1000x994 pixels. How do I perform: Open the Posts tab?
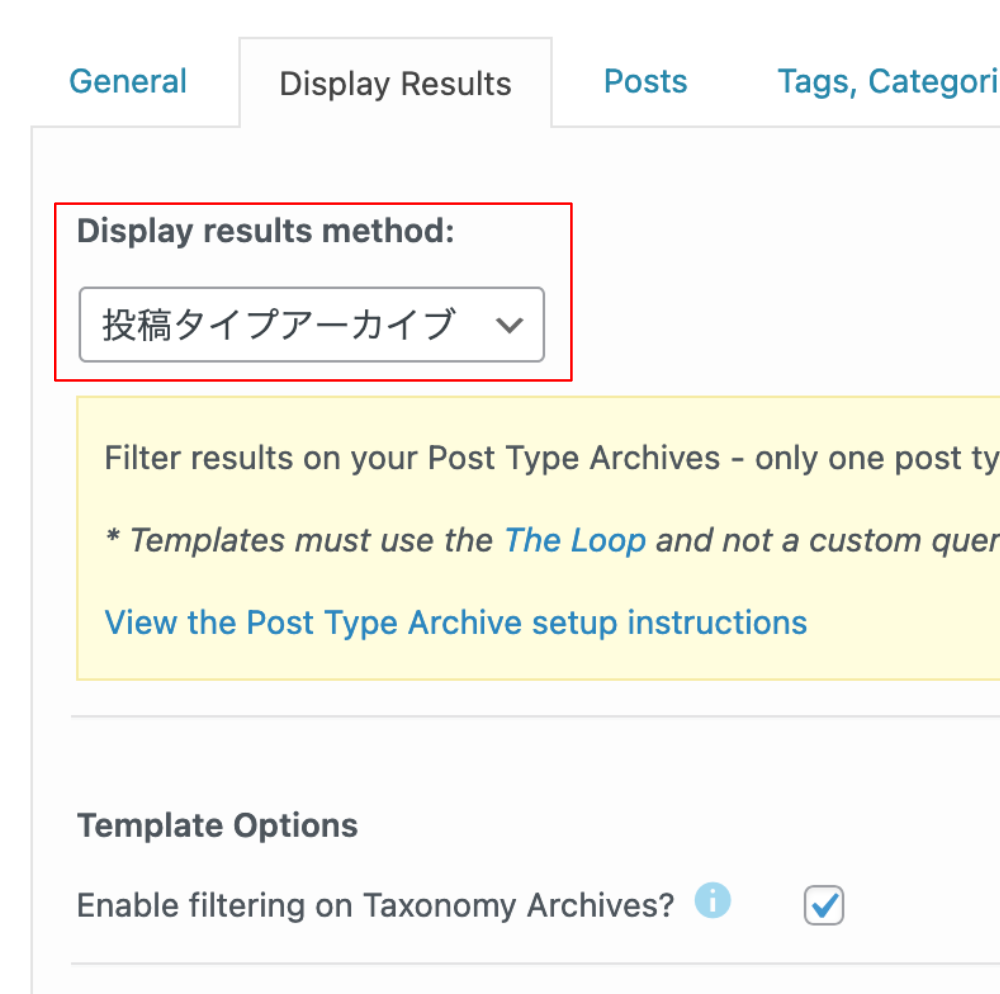click(x=645, y=82)
